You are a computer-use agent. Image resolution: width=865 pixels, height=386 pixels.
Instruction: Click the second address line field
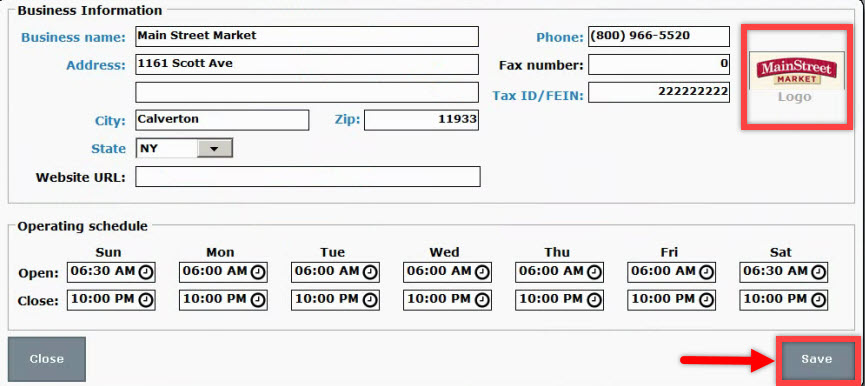307,92
